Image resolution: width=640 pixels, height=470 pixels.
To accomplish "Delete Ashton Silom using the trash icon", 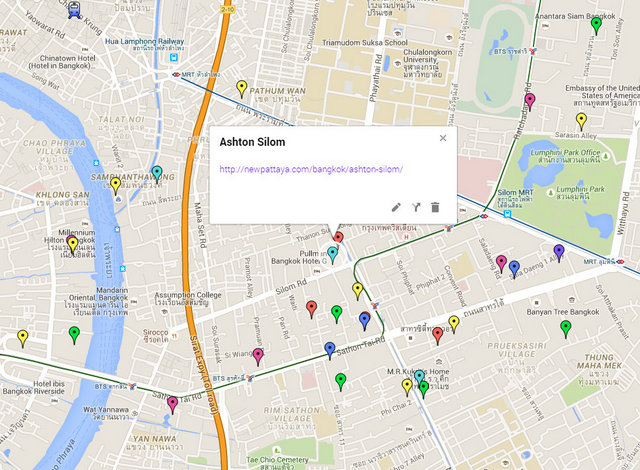I will click(435, 207).
